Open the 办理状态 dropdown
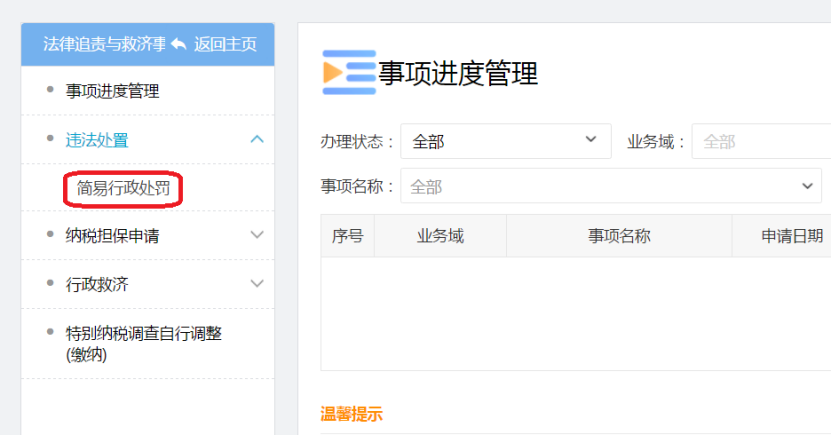This screenshot has height=435, width=831. point(506,141)
